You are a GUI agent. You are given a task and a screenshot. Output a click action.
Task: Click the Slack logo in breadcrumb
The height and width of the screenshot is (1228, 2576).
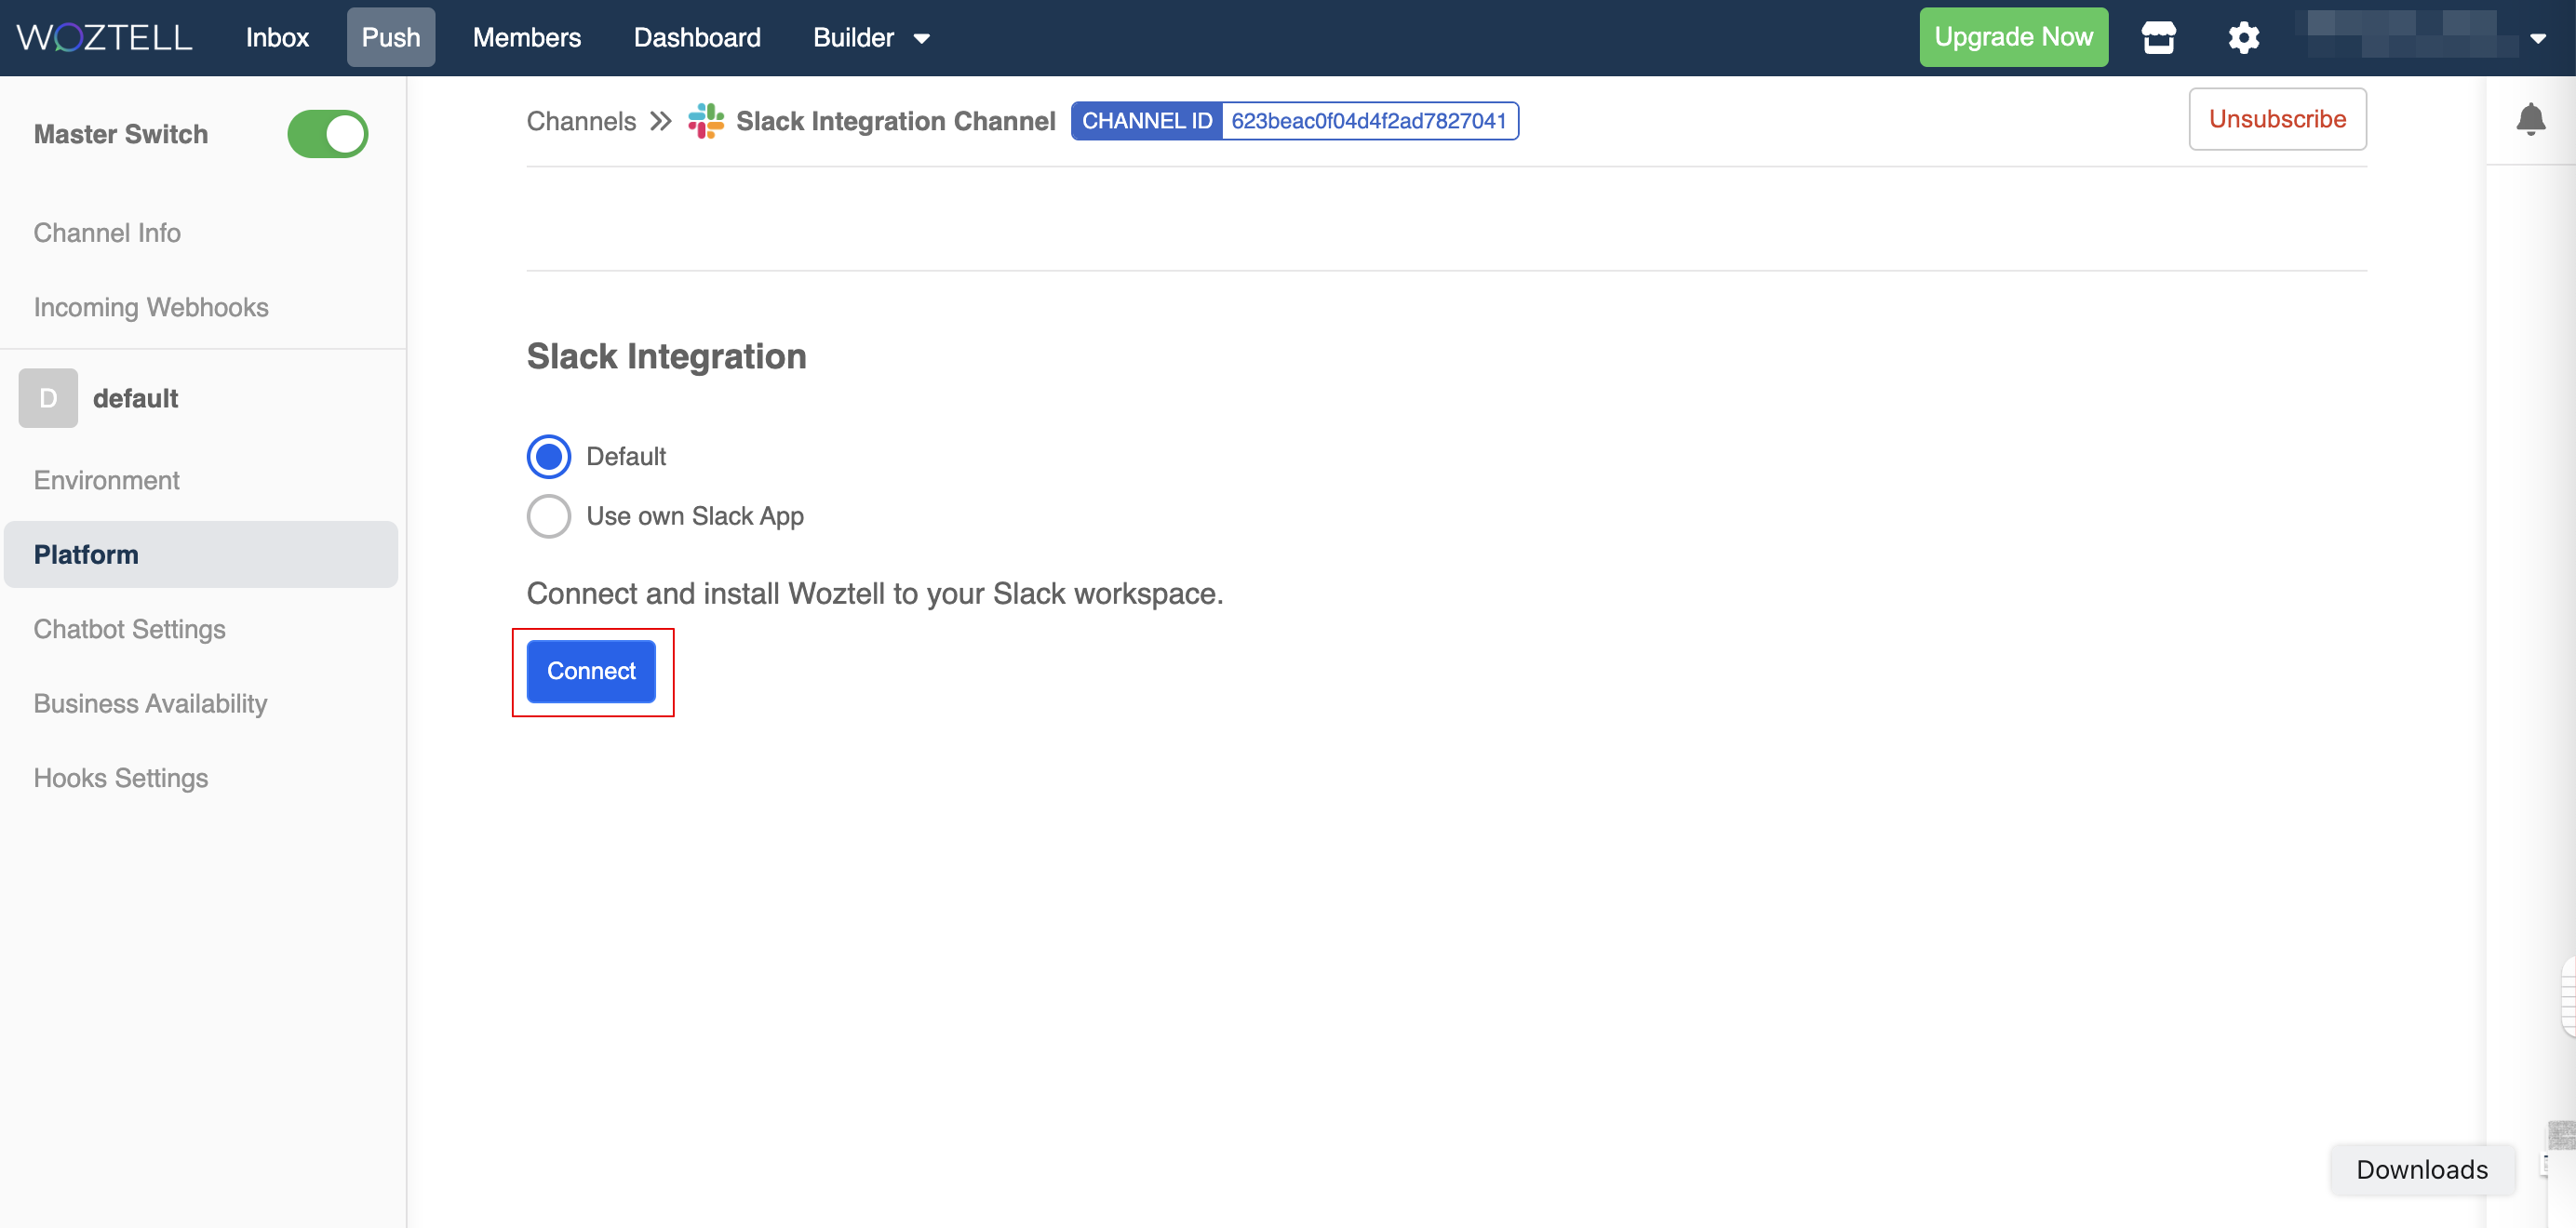coord(706,121)
